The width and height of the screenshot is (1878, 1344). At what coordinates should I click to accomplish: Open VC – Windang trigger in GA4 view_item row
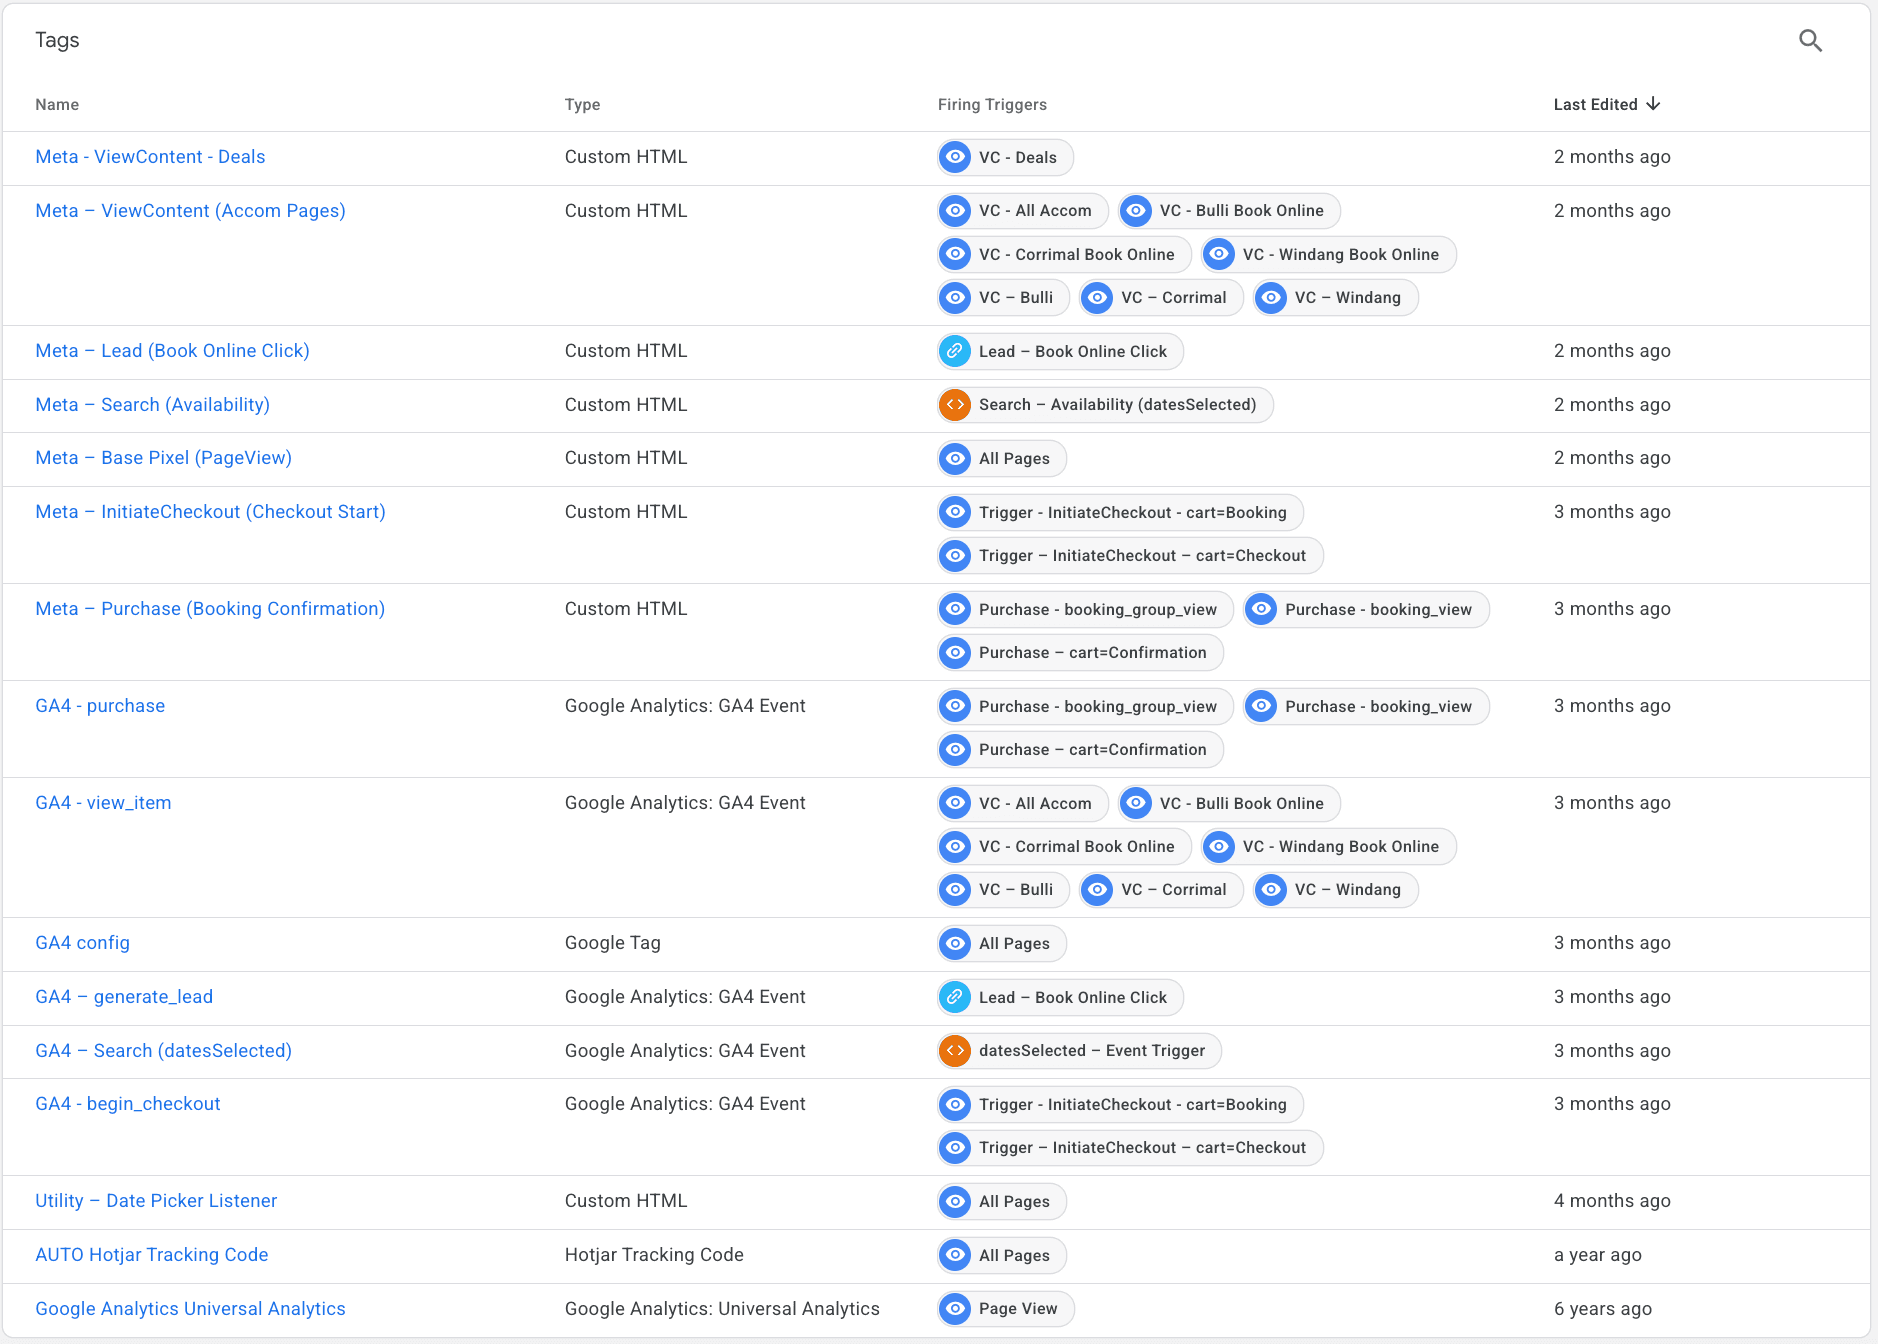(1335, 889)
